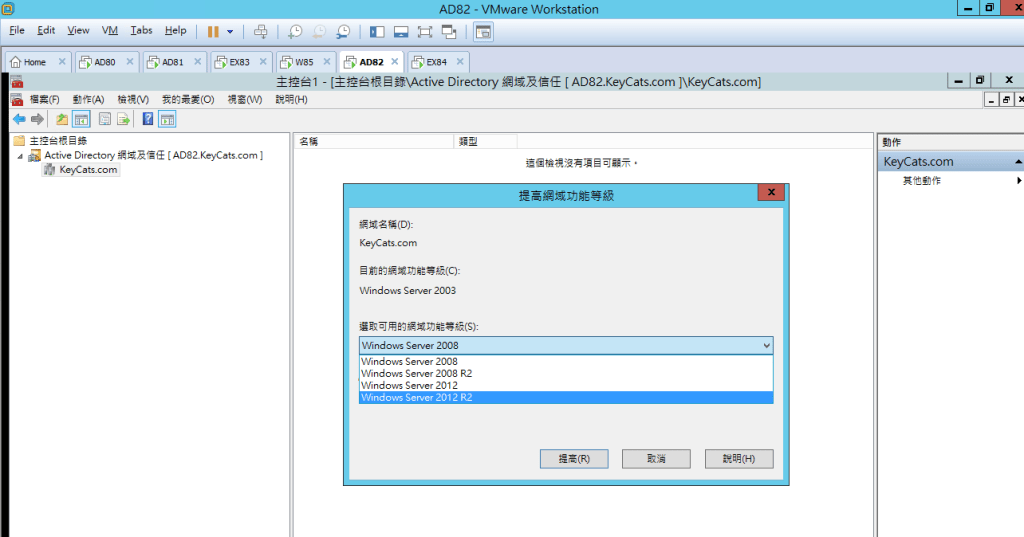Toggle show/hide action pane icon
Image resolution: width=1024 pixels, height=537 pixels.
click(167, 119)
